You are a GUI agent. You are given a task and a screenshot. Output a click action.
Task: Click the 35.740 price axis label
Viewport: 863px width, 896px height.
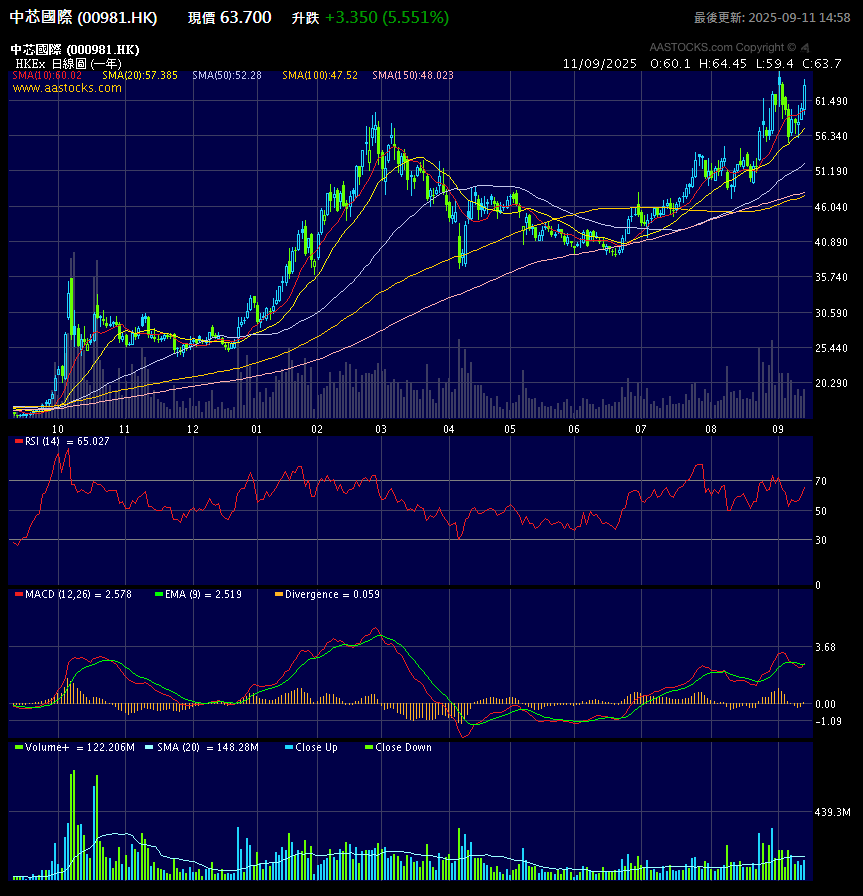coord(832,277)
